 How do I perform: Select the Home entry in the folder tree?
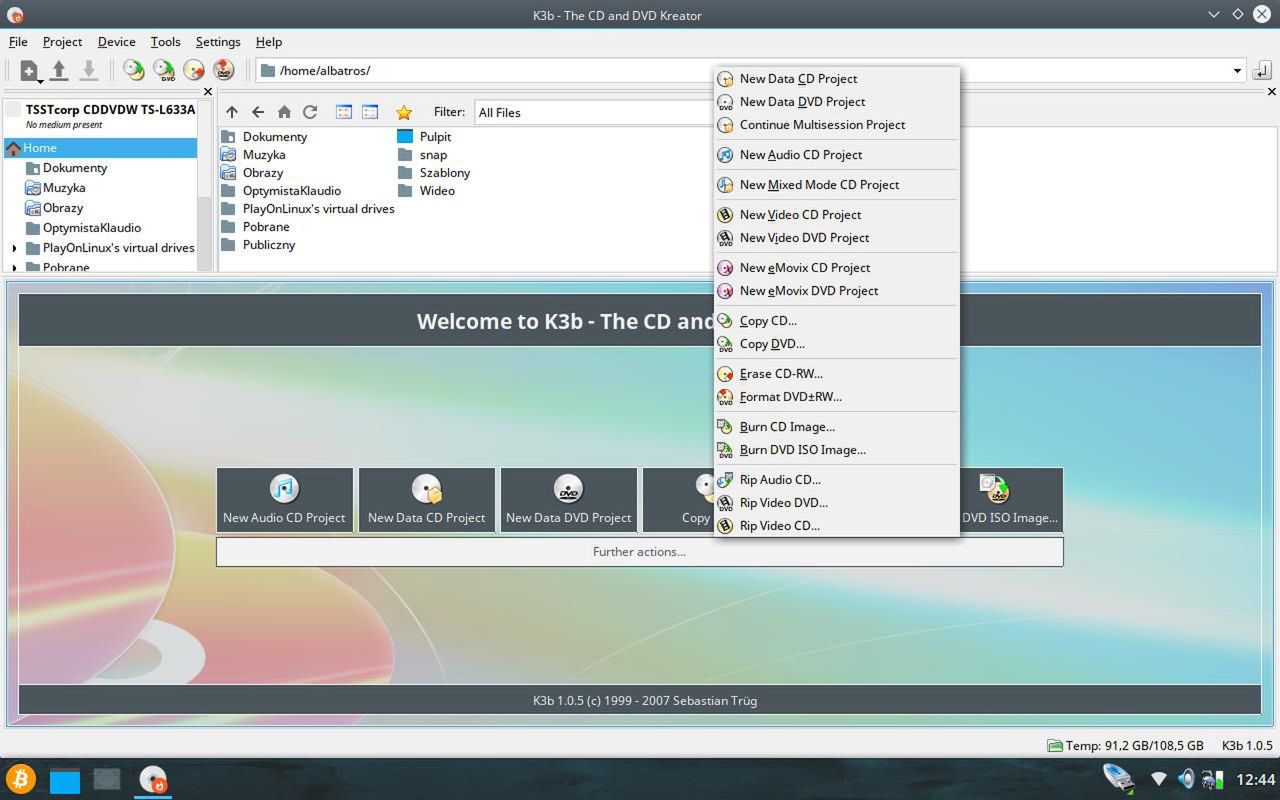pyautogui.click(x=100, y=148)
